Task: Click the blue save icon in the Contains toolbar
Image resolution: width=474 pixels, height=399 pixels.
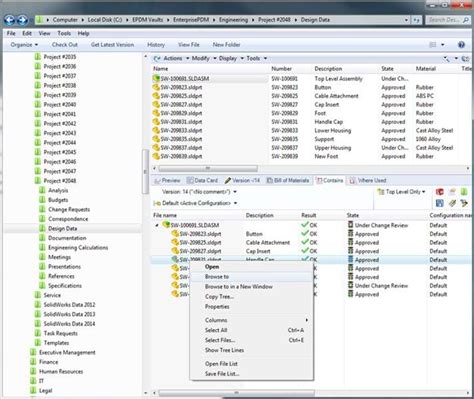Action: pos(440,203)
